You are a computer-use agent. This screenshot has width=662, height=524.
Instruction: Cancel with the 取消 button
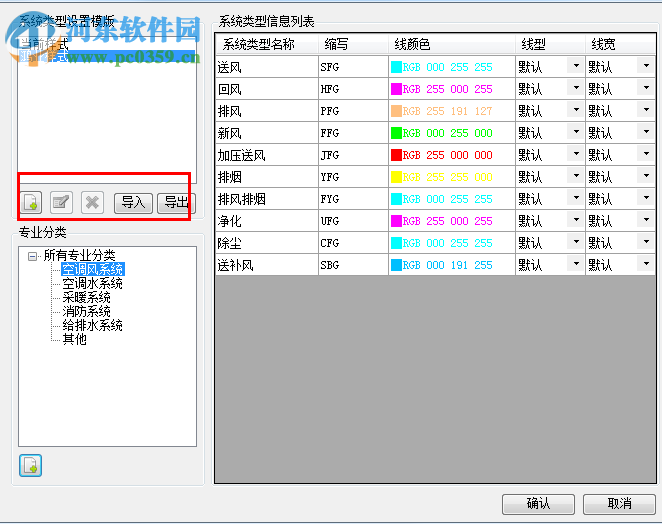[x=619, y=504]
